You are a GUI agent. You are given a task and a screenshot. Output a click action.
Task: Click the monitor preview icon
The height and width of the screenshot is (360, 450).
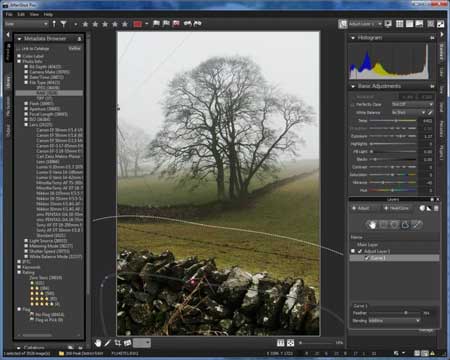point(388,24)
